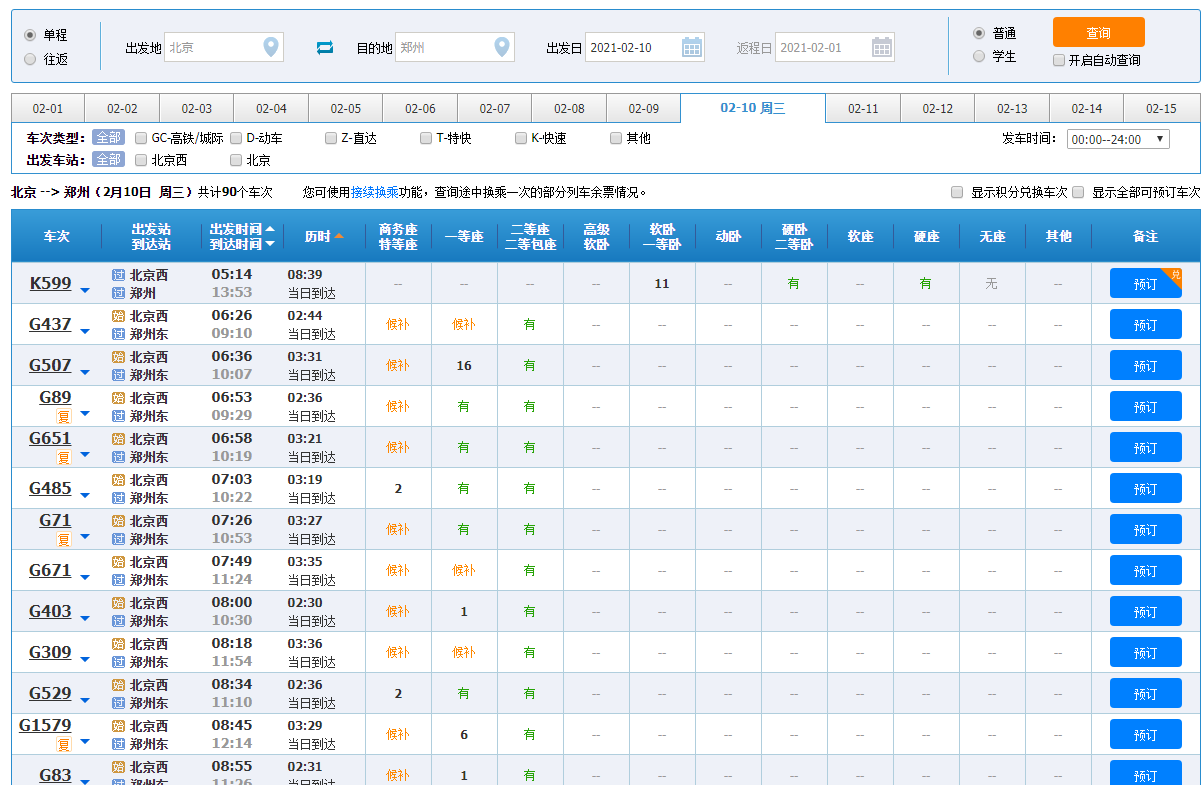The width and height of the screenshot is (1203, 785).
Task: Expand the stop details arrow for G485
Action: coord(85,496)
